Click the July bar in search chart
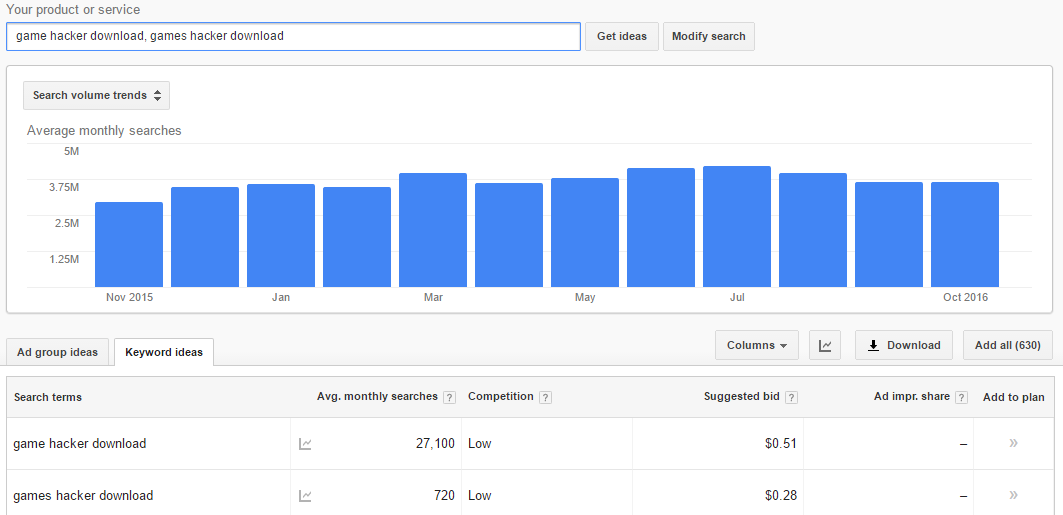Viewport: 1063px width, 515px height. (x=737, y=226)
